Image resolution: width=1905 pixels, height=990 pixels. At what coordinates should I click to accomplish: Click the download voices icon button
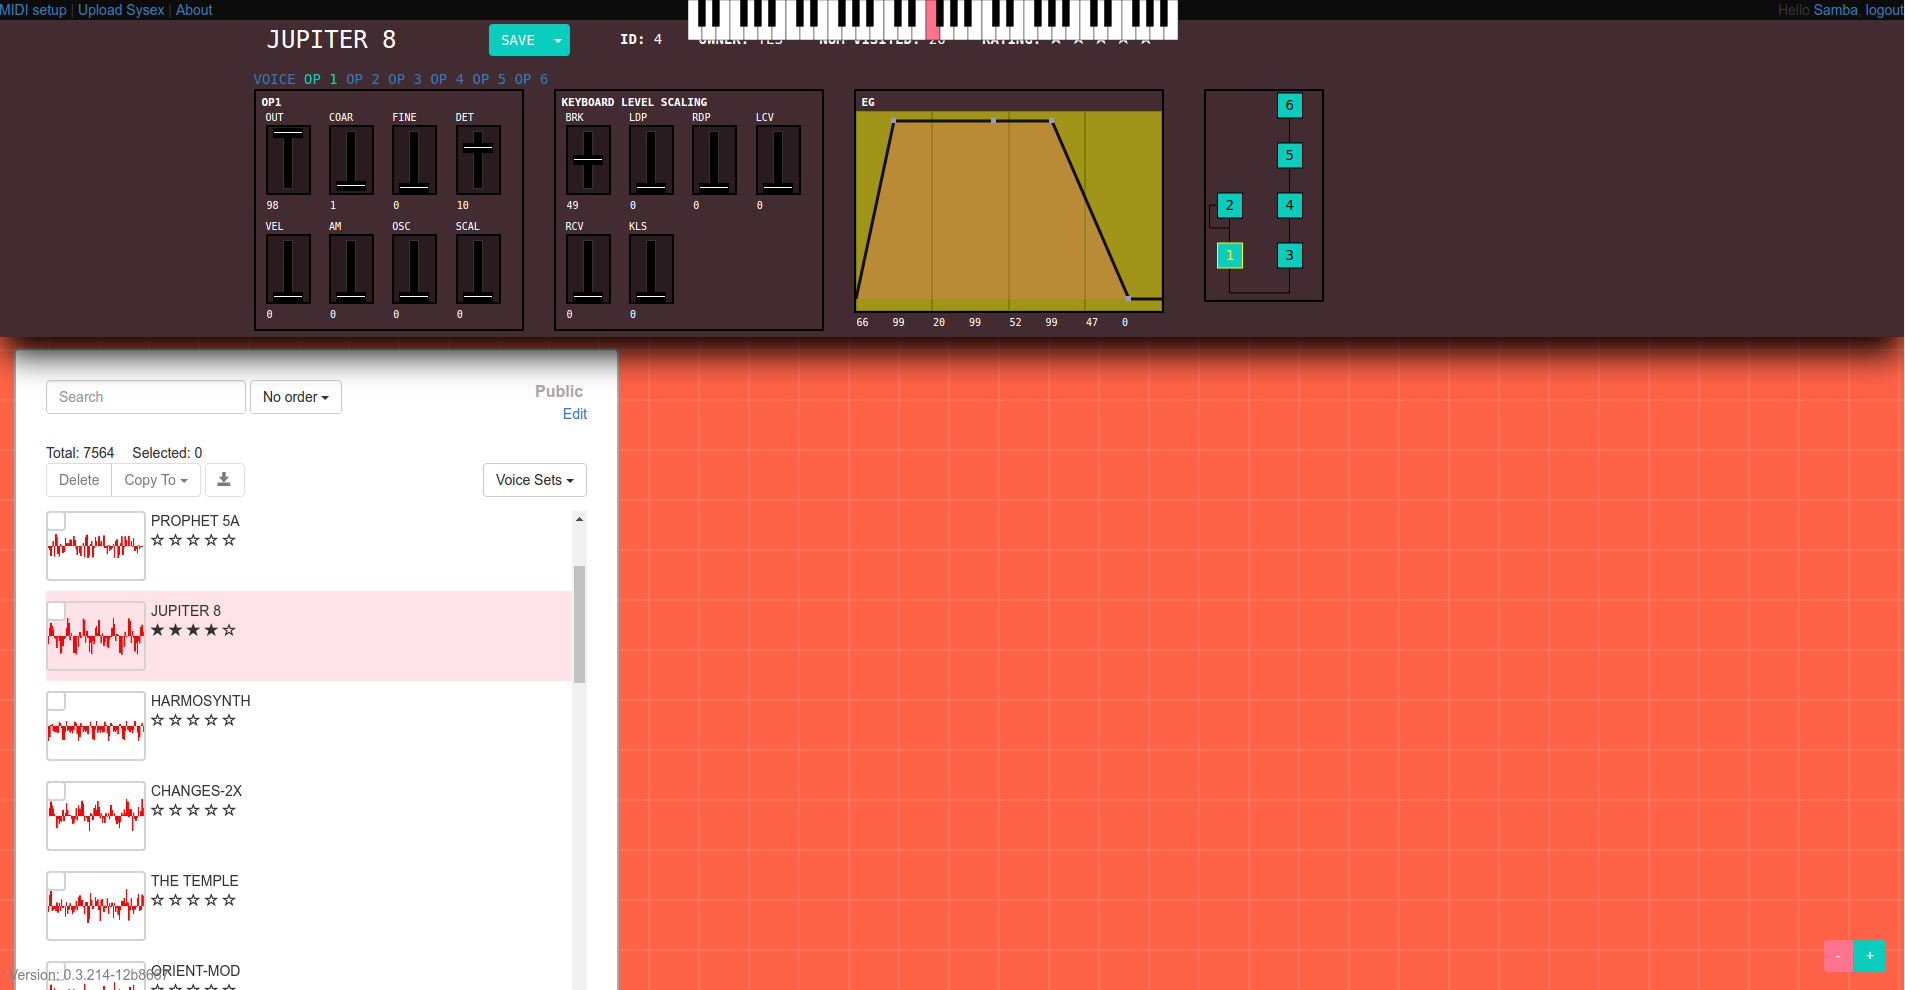(224, 480)
